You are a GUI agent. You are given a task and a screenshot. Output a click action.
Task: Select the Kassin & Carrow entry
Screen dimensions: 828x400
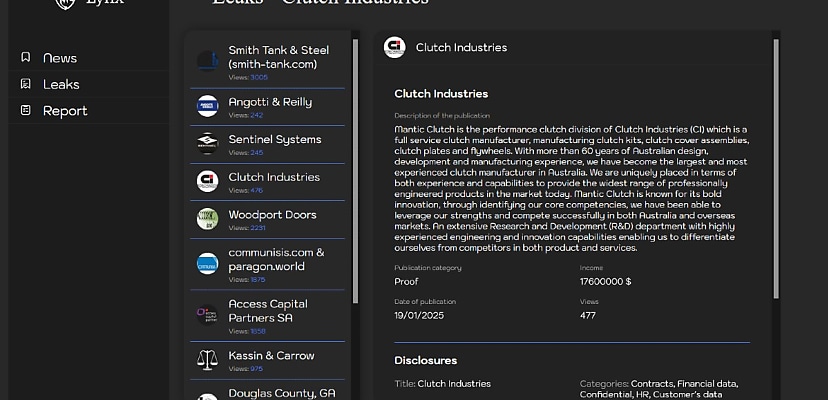point(267,360)
